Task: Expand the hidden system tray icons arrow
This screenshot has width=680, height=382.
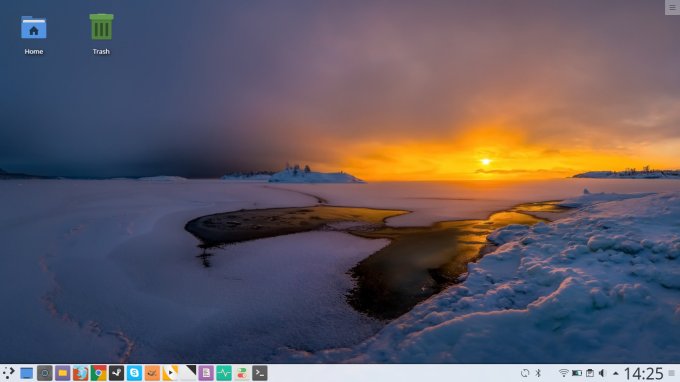Action: [615, 373]
